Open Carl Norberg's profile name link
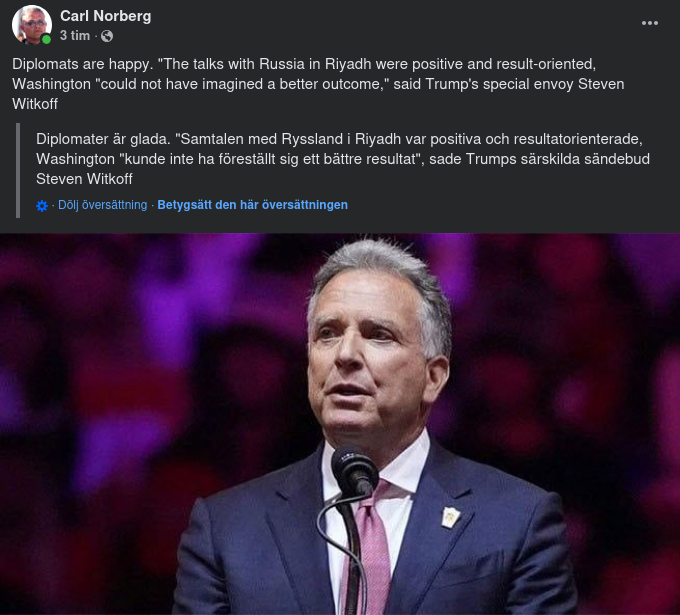 click(105, 16)
